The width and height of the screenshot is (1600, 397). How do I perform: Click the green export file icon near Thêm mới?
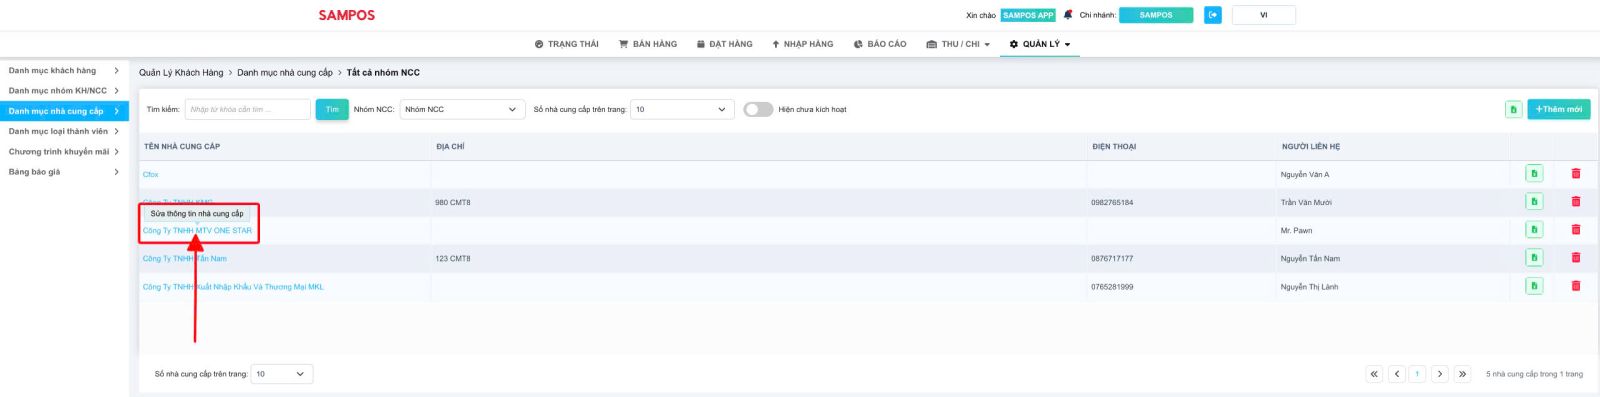click(x=1514, y=109)
